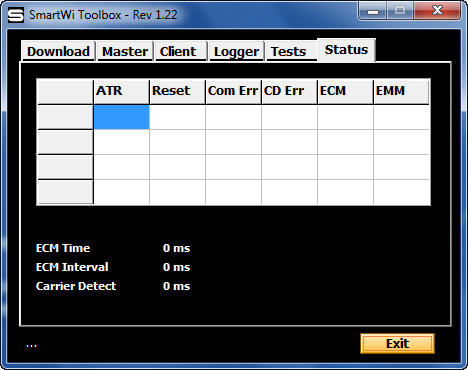Click the ATR column header
The image size is (468, 370).
[x=121, y=92]
